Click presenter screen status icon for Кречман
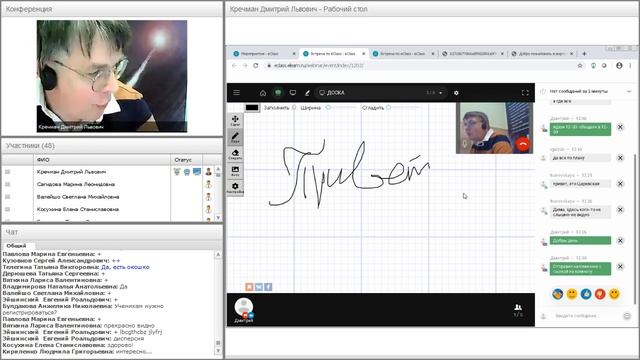Screen dimensions: 640x360 tap(197, 172)
